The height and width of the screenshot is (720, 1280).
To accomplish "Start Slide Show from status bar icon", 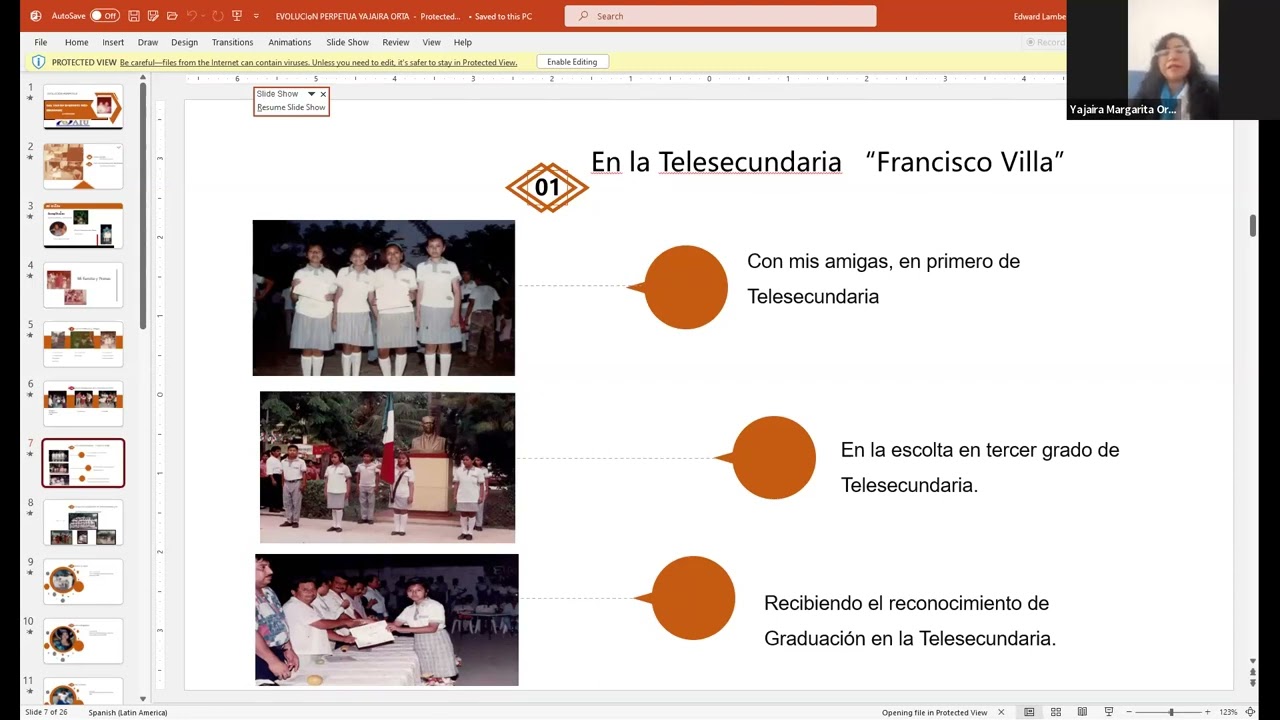I will pyautogui.click(x=1108, y=712).
